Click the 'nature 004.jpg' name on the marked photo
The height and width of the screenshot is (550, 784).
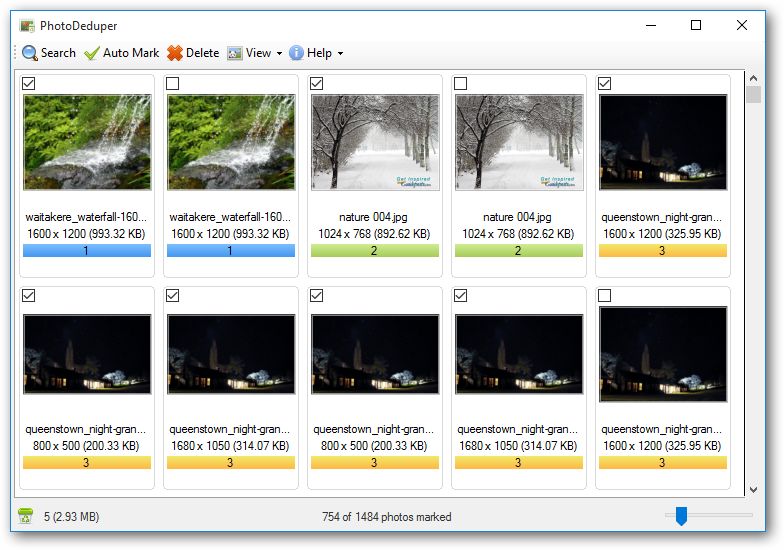tap(374, 217)
